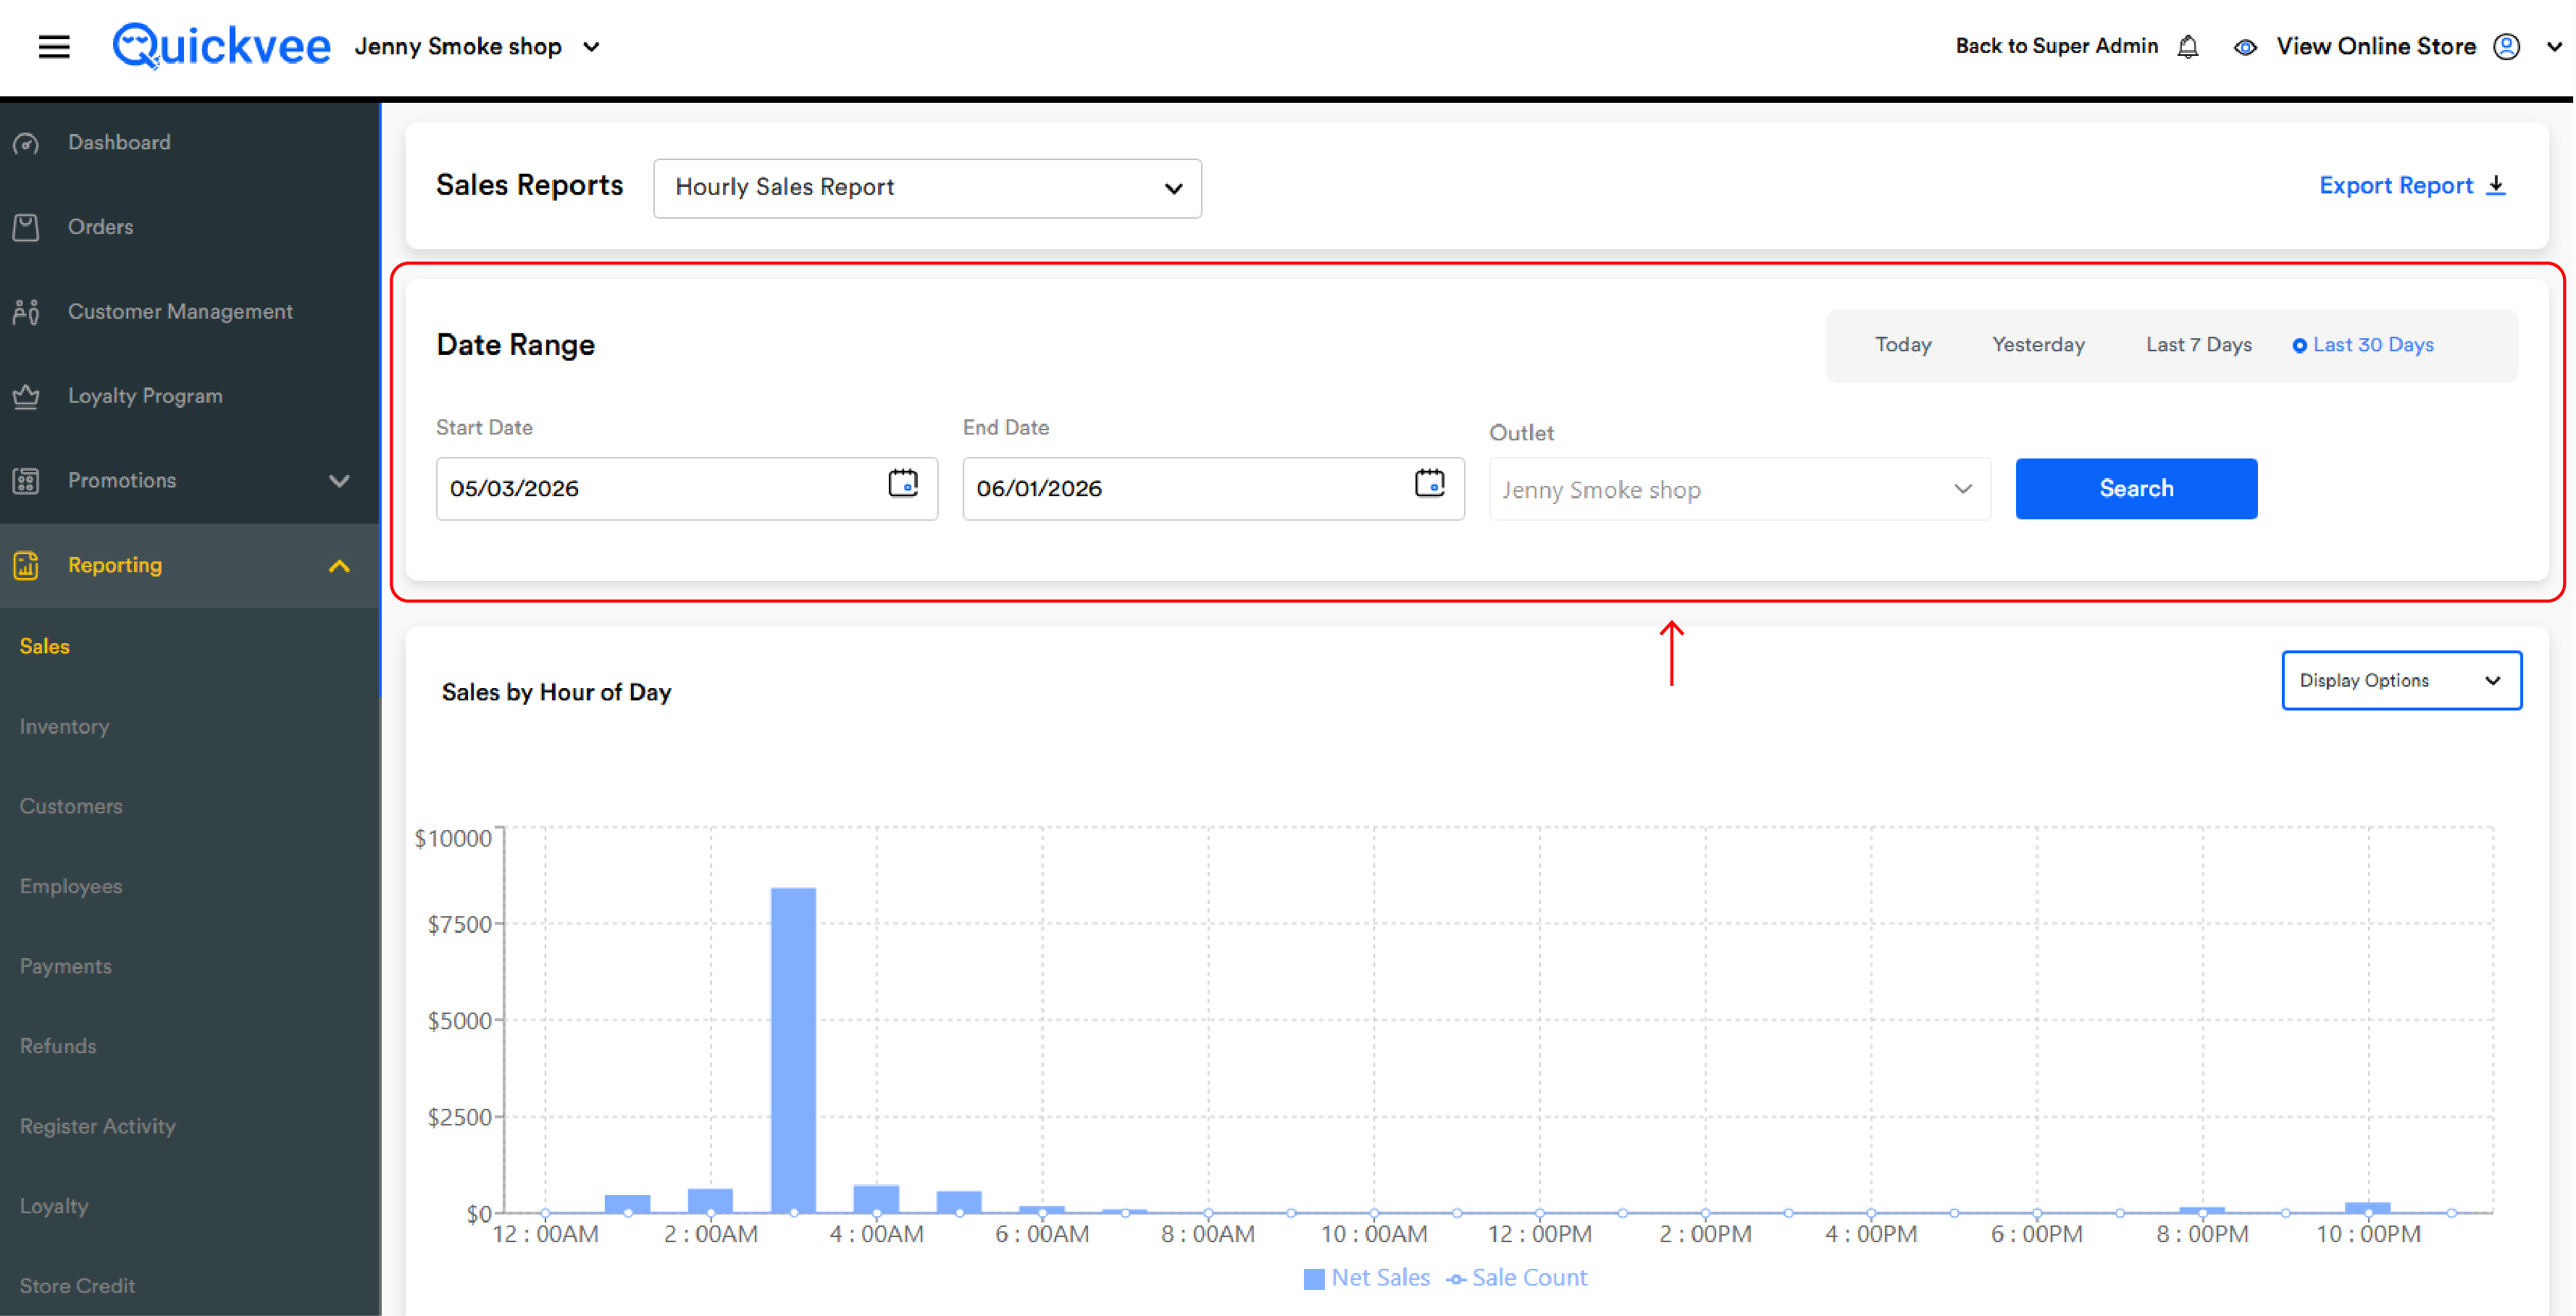The height and width of the screenshot is (1316, 2576).
Task: Open the Customers report
Action: coord(71,806)
